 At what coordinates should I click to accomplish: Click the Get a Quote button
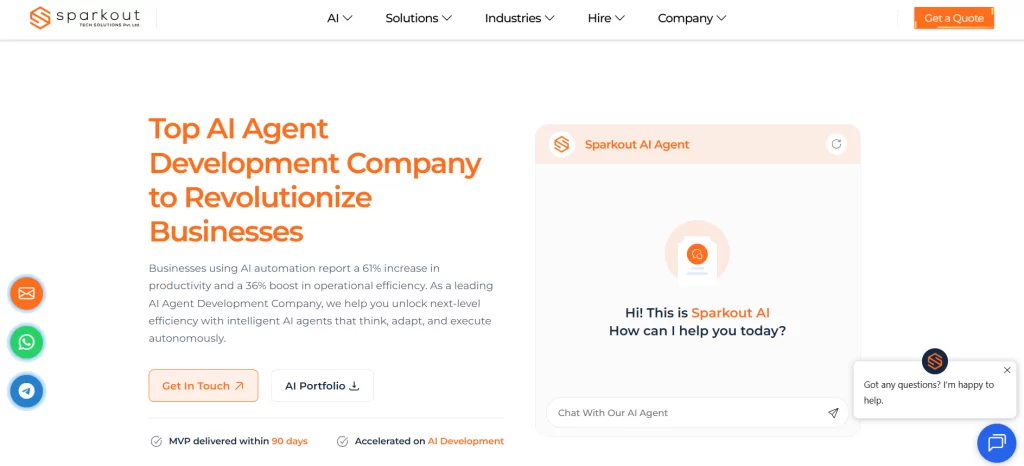point(953,18)
